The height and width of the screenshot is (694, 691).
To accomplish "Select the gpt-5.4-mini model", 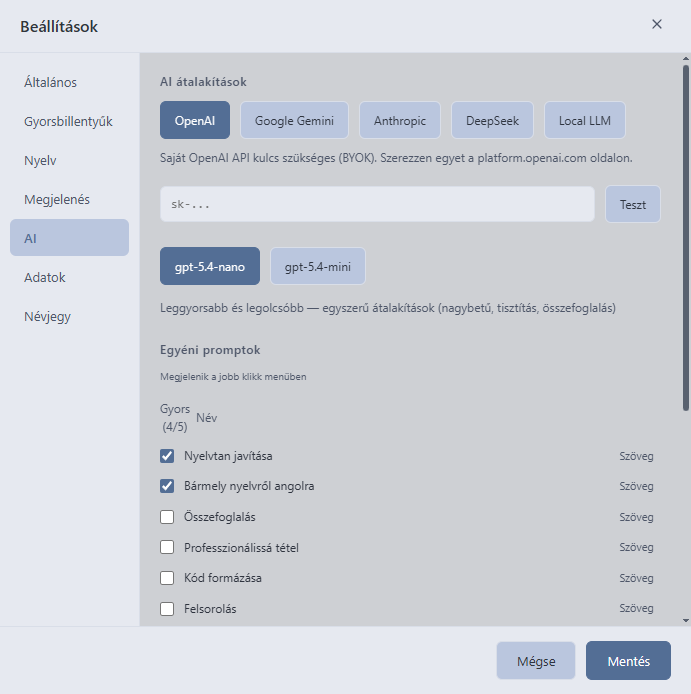I will click(x=318, y=266).
